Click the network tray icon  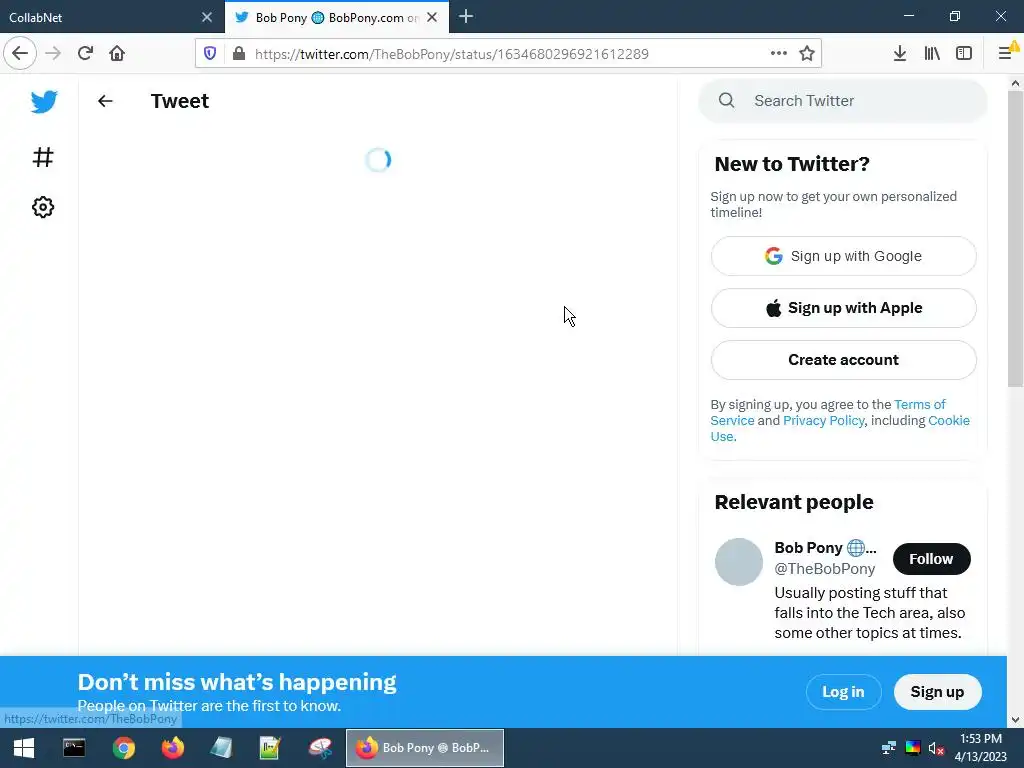tap(889, 748)
